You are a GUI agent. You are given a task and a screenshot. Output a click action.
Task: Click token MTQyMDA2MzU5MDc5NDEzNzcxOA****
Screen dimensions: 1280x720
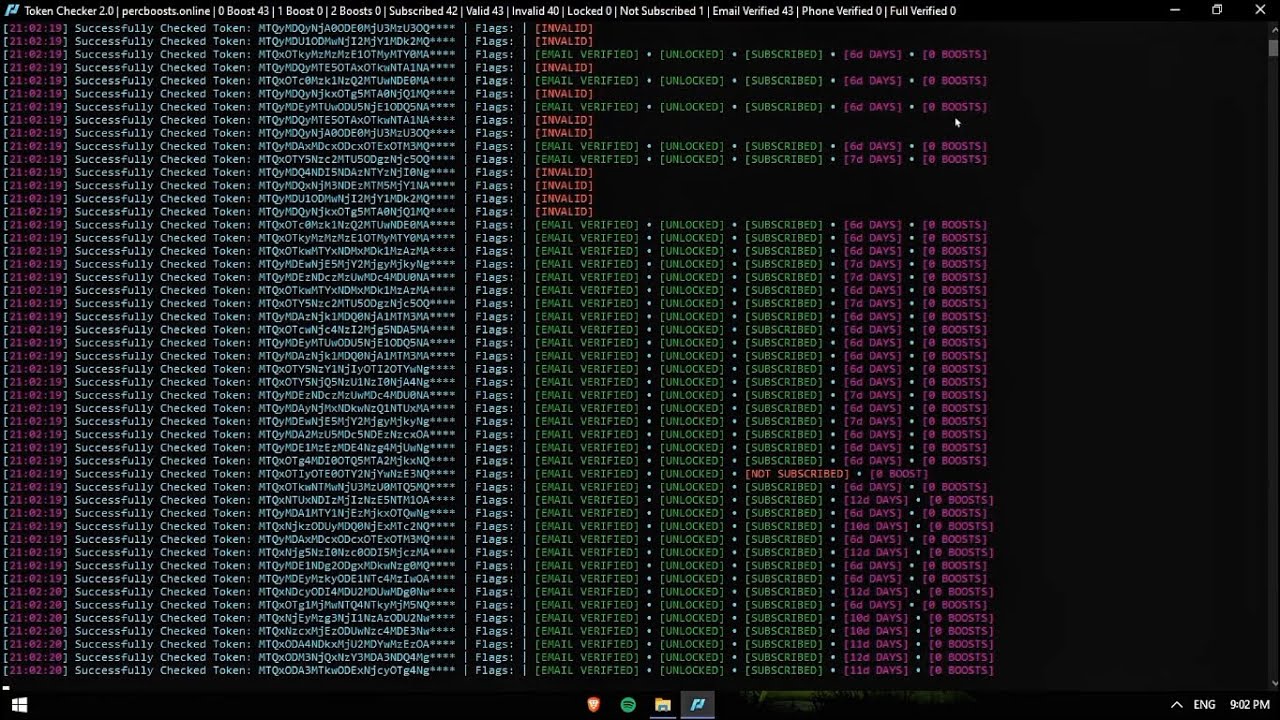pyautogui.click(x=357, y=434)
